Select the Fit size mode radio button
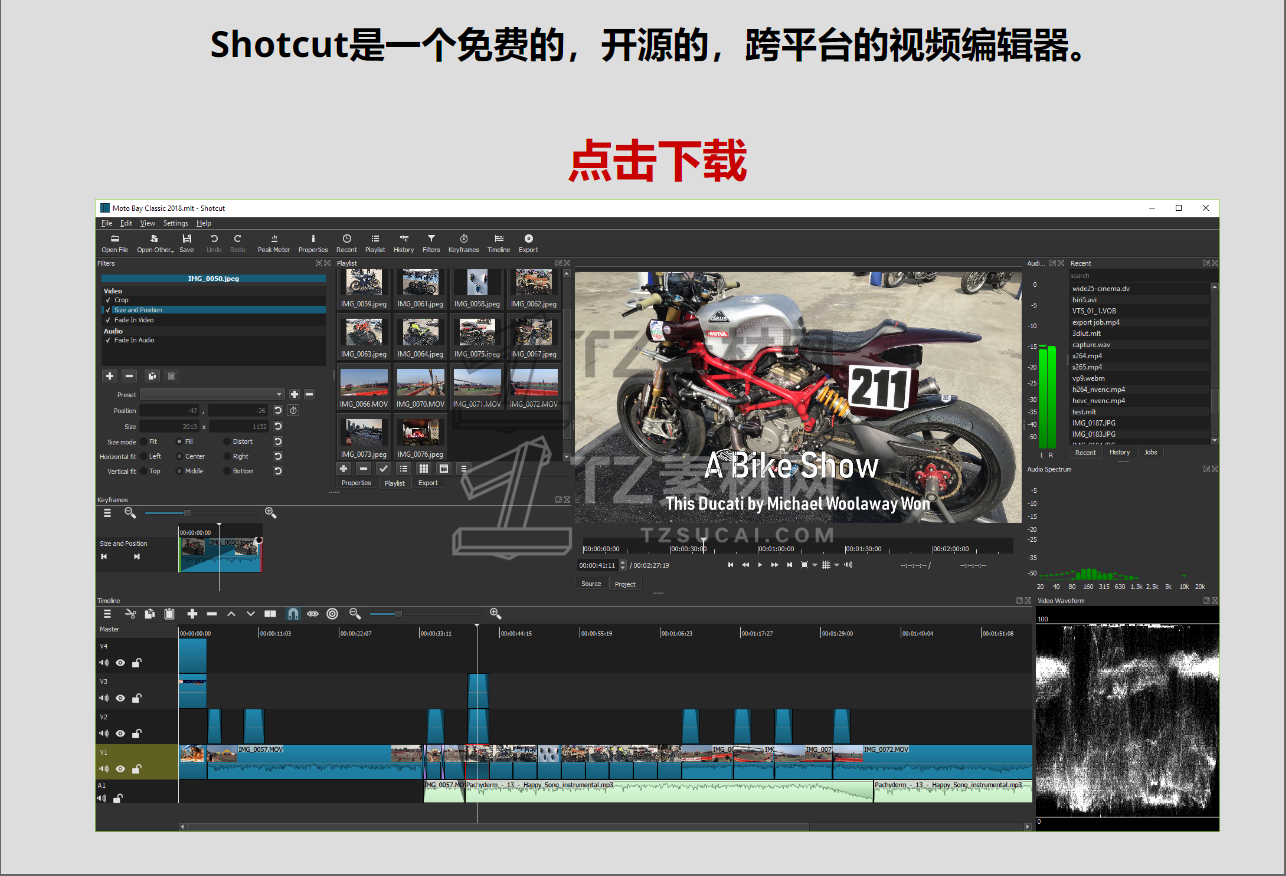This screenshot has height=876, width=1286. coord(143,441)
